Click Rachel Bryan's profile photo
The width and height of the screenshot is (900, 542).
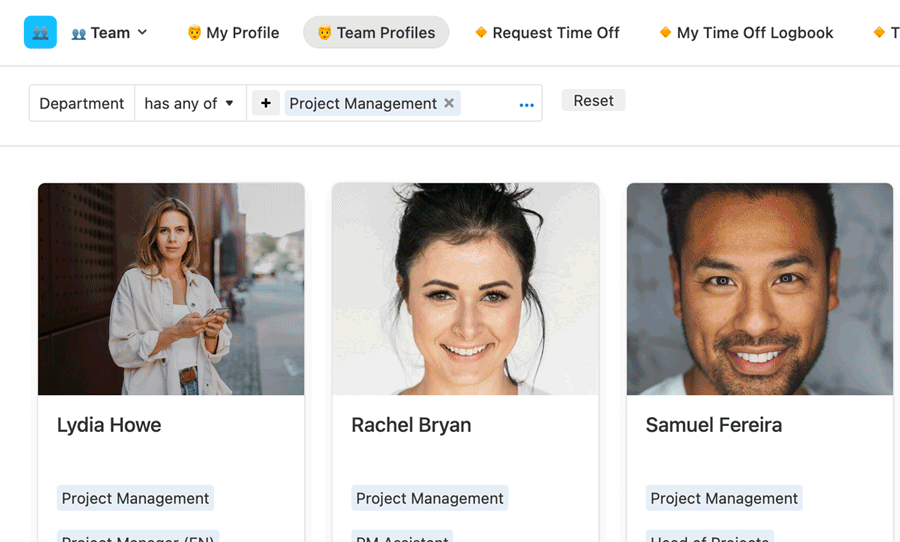(465, 289)
